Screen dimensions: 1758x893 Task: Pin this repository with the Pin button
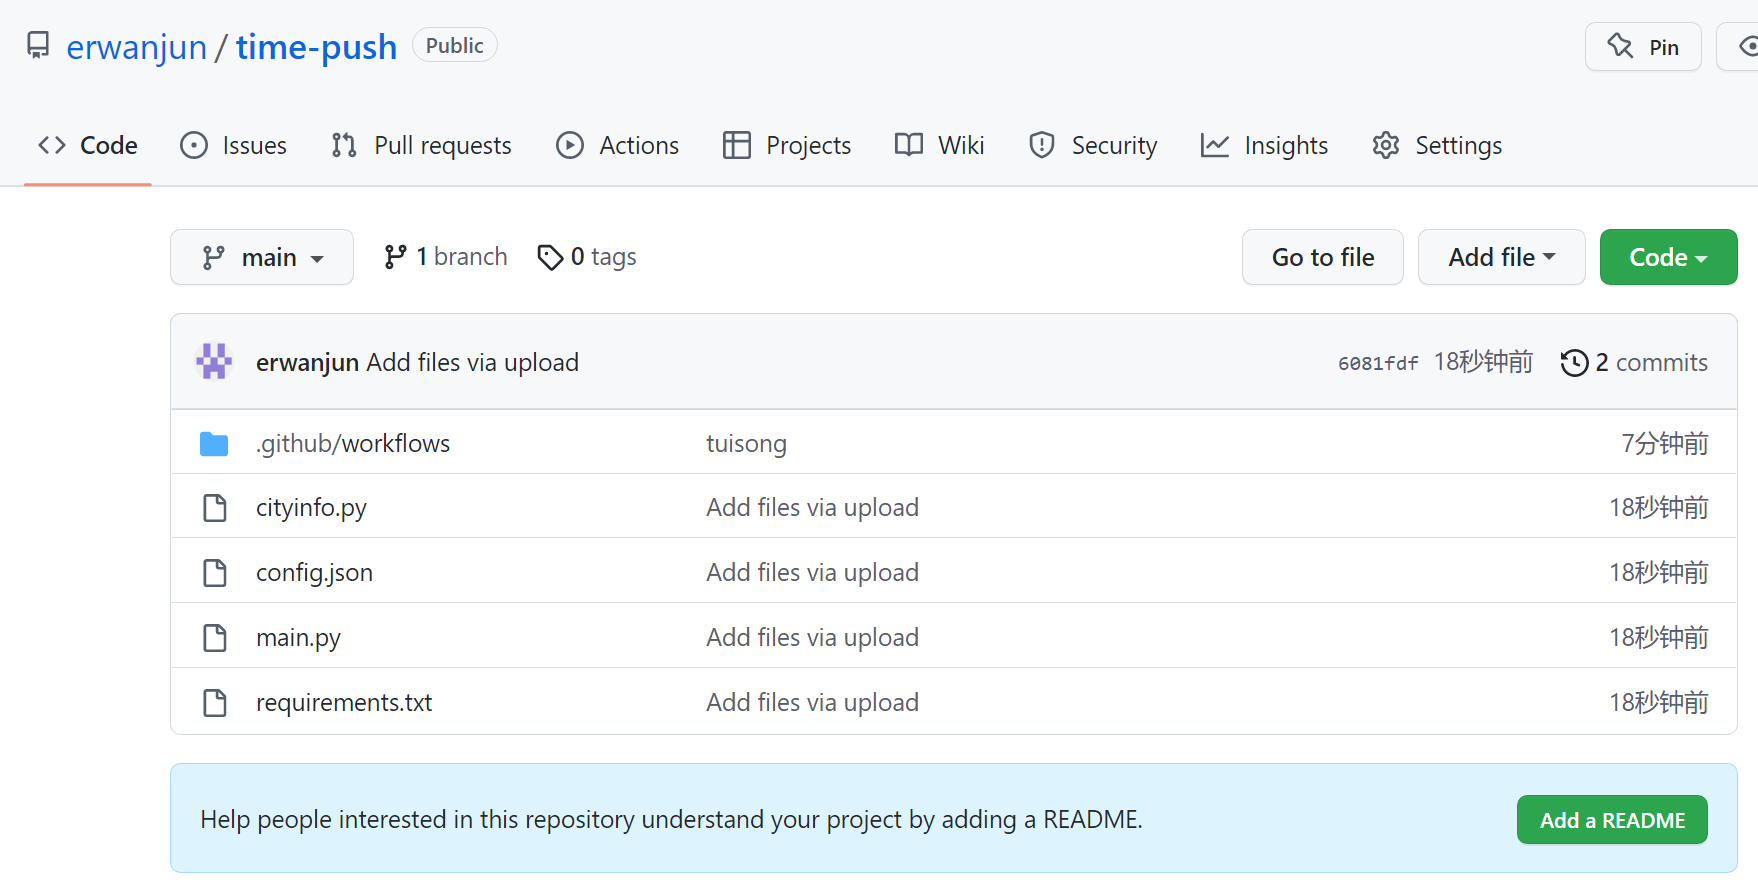coord(1642,47)
